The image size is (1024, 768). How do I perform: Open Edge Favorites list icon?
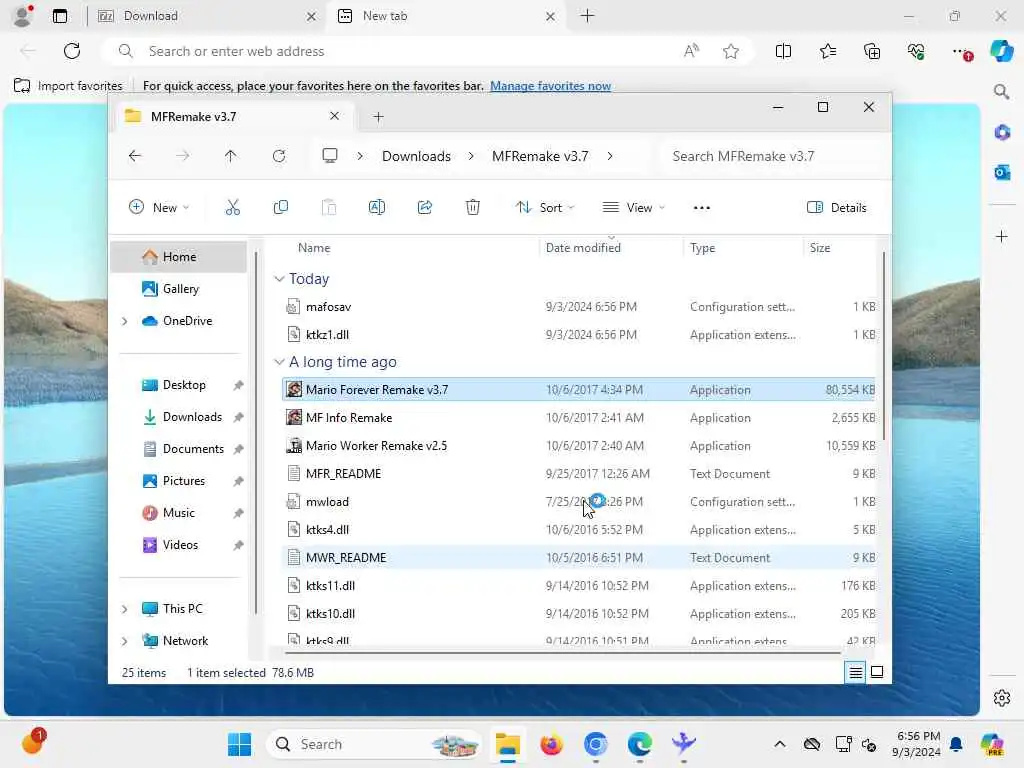827,51
